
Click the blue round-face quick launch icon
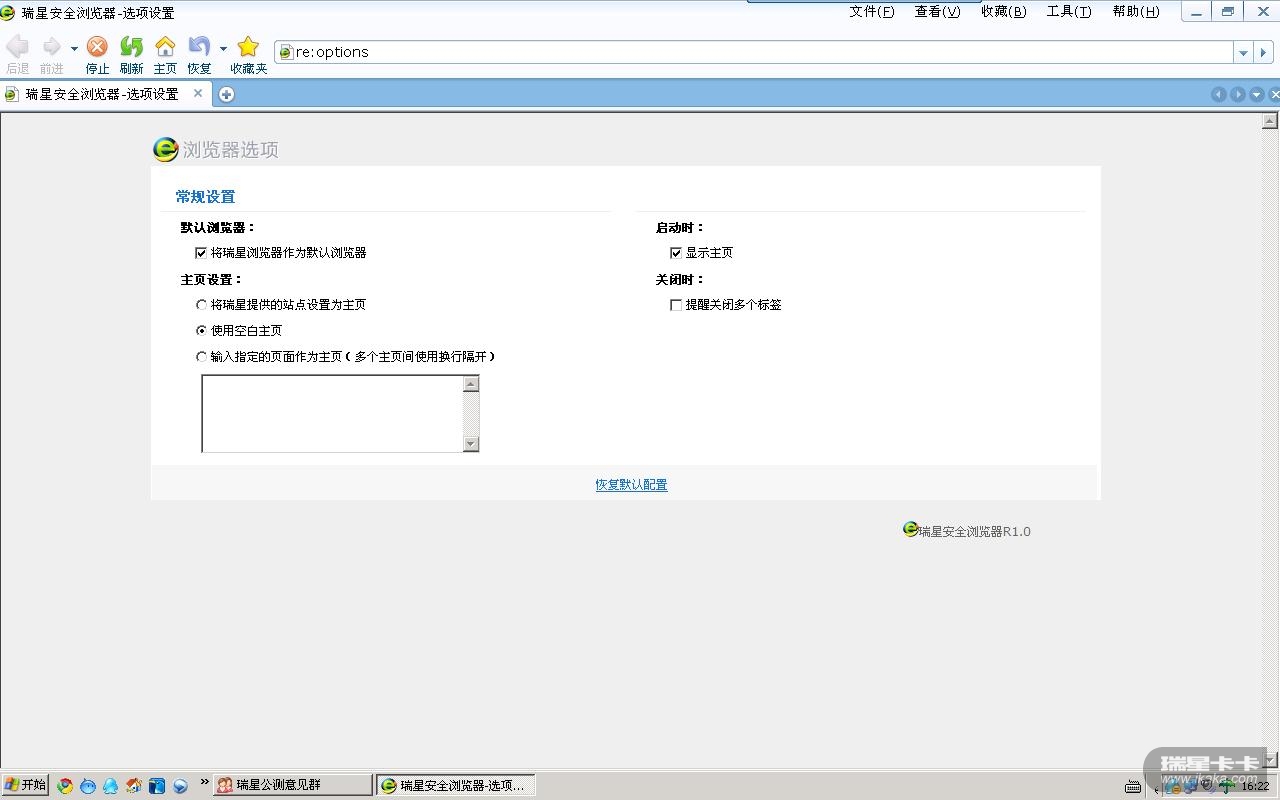(88, 786)
